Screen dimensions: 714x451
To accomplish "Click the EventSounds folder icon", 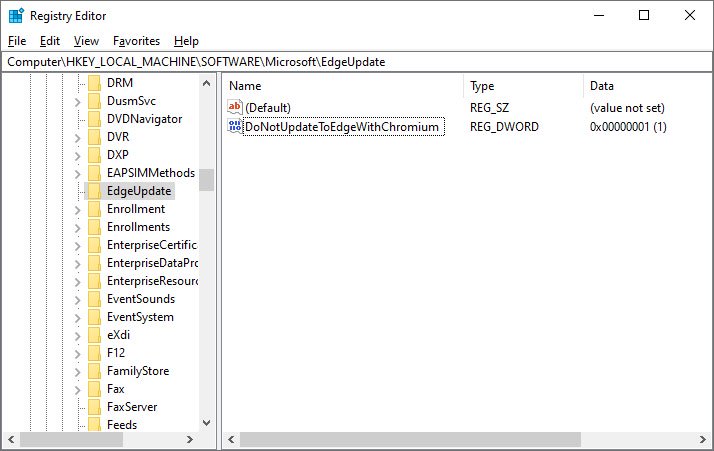I will [94, 299].
